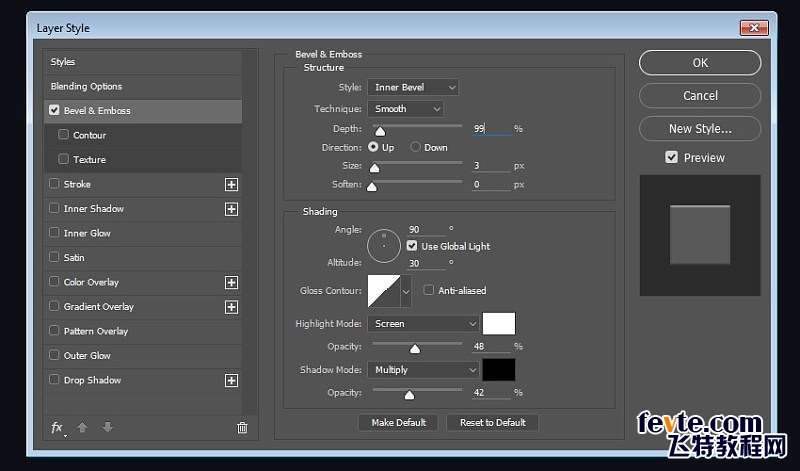The height and width of the screenshot is (471, 800).
Task: Open Blending Options section
Action: click(x=86, y=86)
